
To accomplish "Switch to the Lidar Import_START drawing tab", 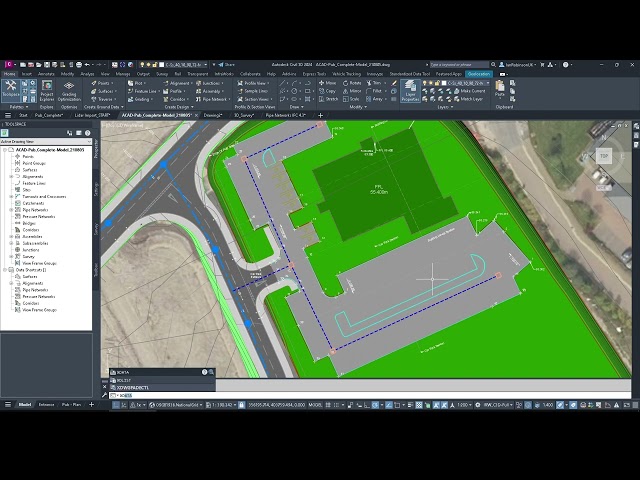I will click(x=92, y=115).
